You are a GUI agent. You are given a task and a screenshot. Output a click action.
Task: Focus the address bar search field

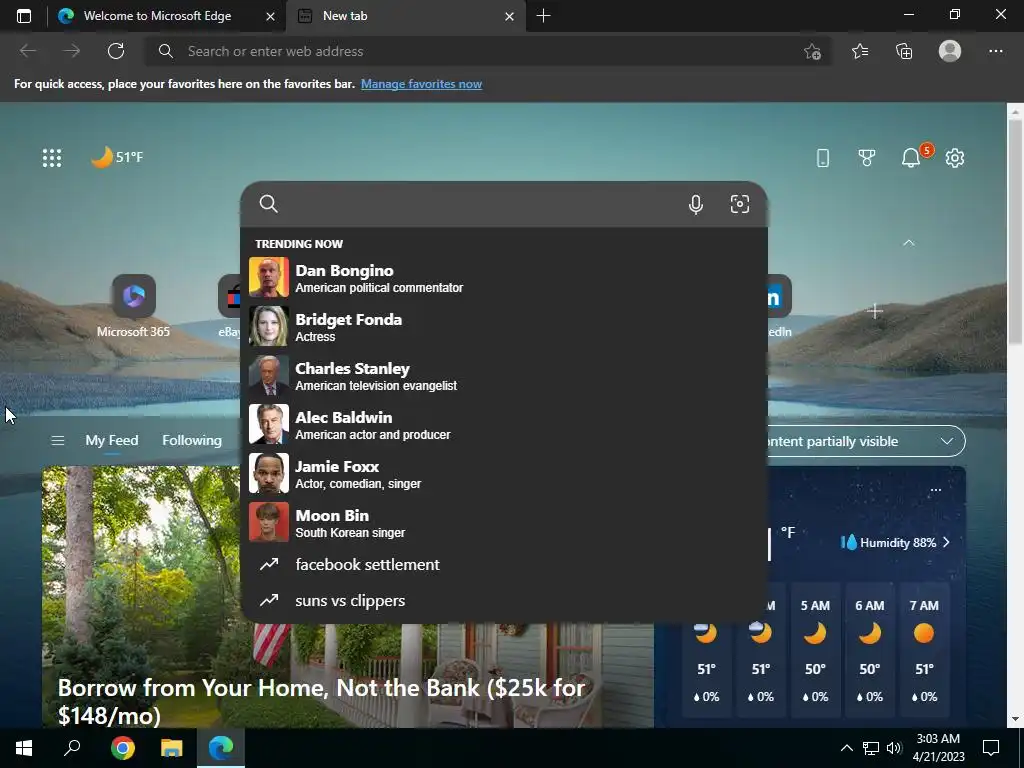point(488,51)
